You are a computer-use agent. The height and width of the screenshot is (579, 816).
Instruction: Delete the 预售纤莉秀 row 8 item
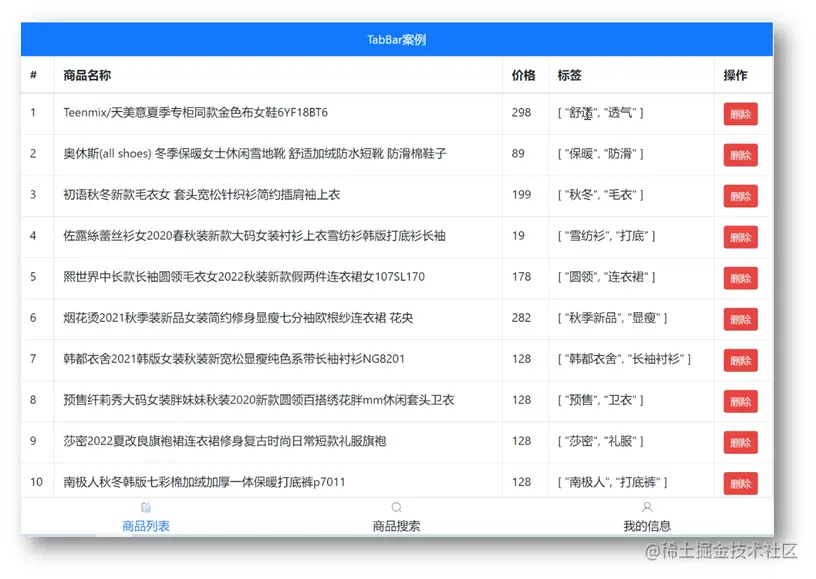pyautogui.click(x=740, y=402)
